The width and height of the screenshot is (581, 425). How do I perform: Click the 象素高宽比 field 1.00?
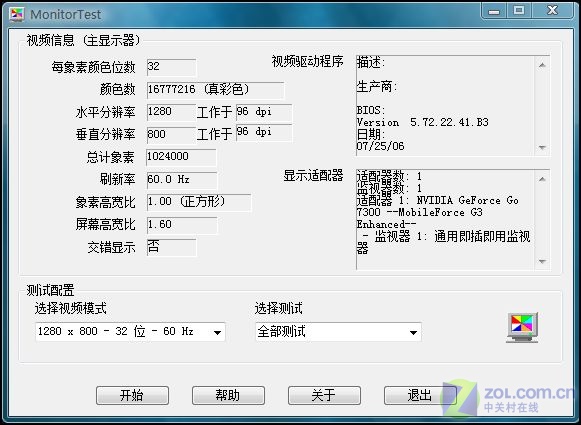click(x=199, y=203)
